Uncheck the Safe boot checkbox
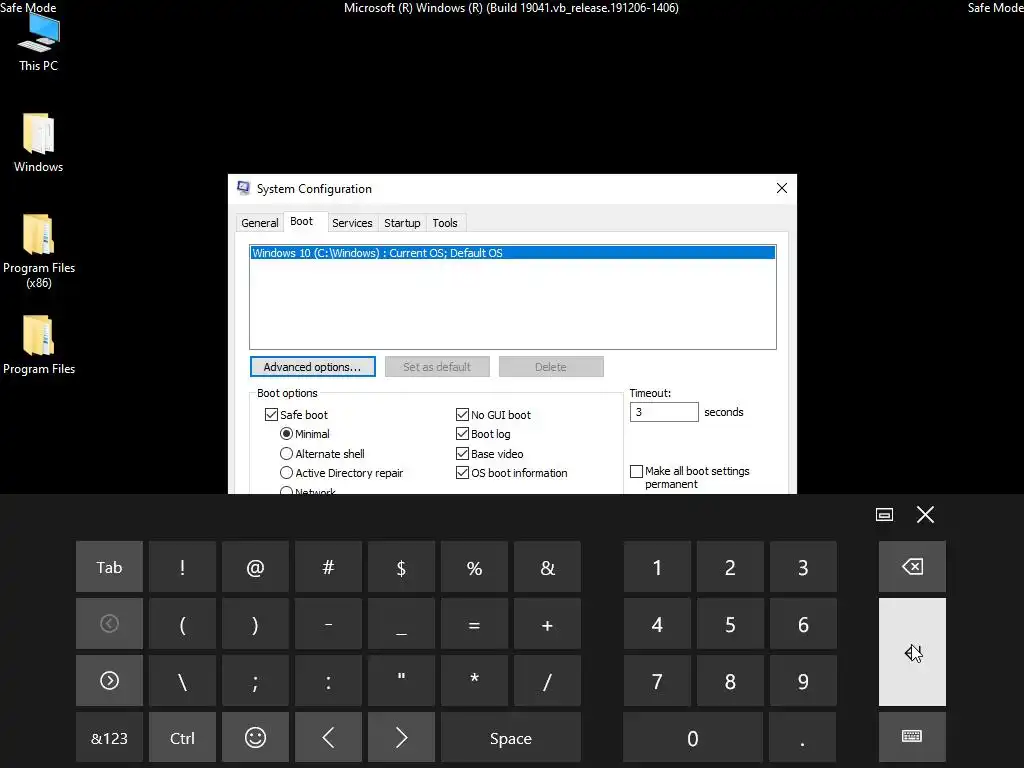Viewport: 1024px width, 768px height. coord(271,415)
